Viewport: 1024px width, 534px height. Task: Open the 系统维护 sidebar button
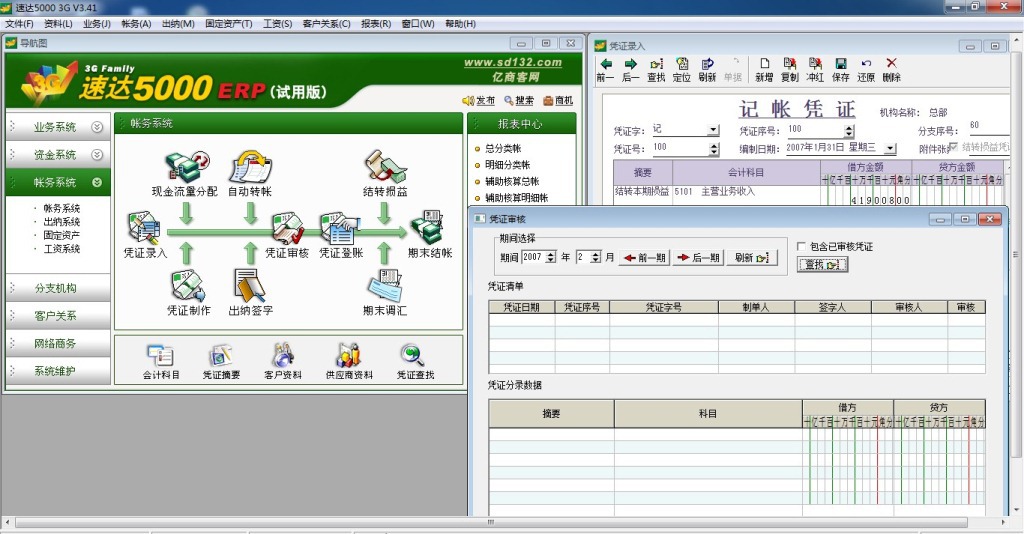(58, 371)
